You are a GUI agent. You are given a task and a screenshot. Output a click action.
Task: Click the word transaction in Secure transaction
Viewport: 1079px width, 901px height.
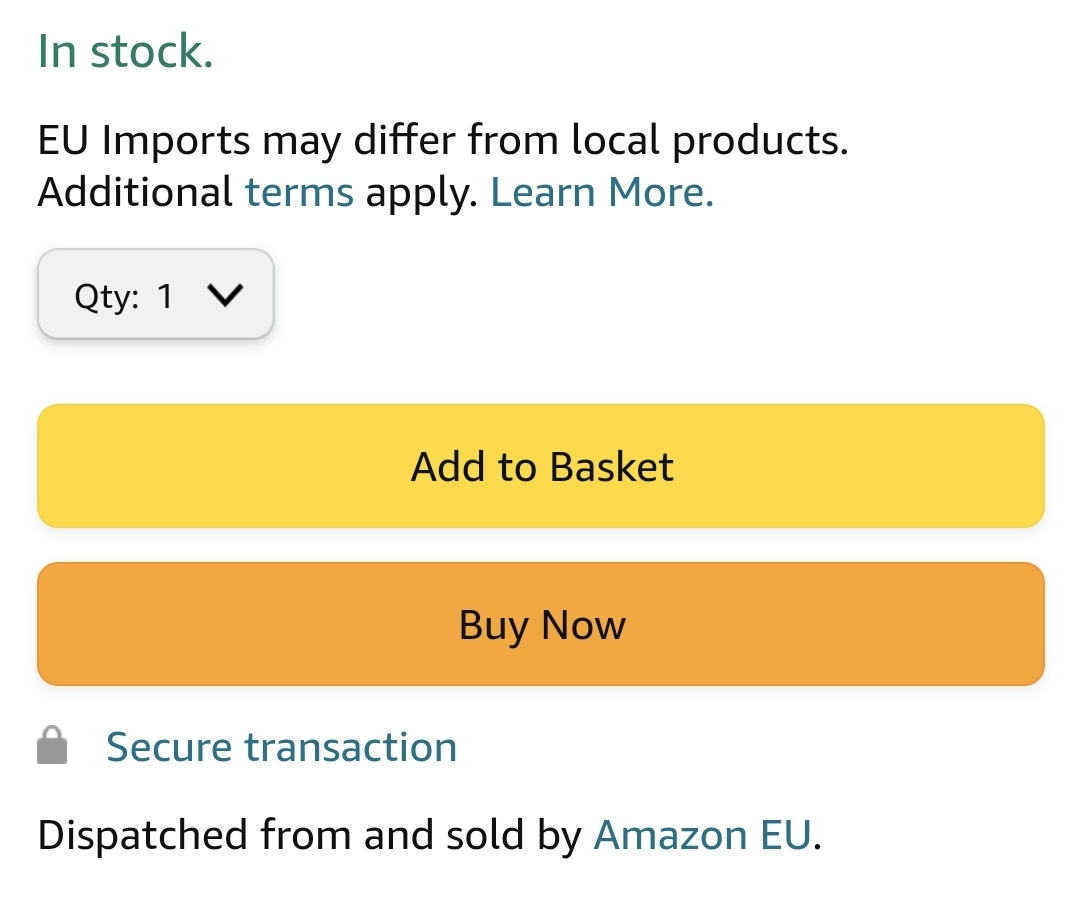(351, 747)
